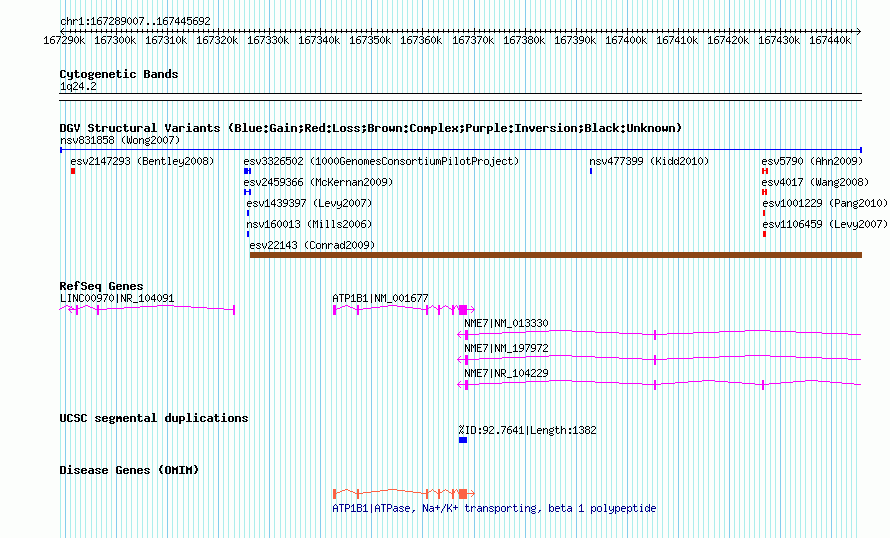Viewport: 890px width, 538px height.
Task: Click the esv1001229 (Pang2010) label
Action: point(825,203)
